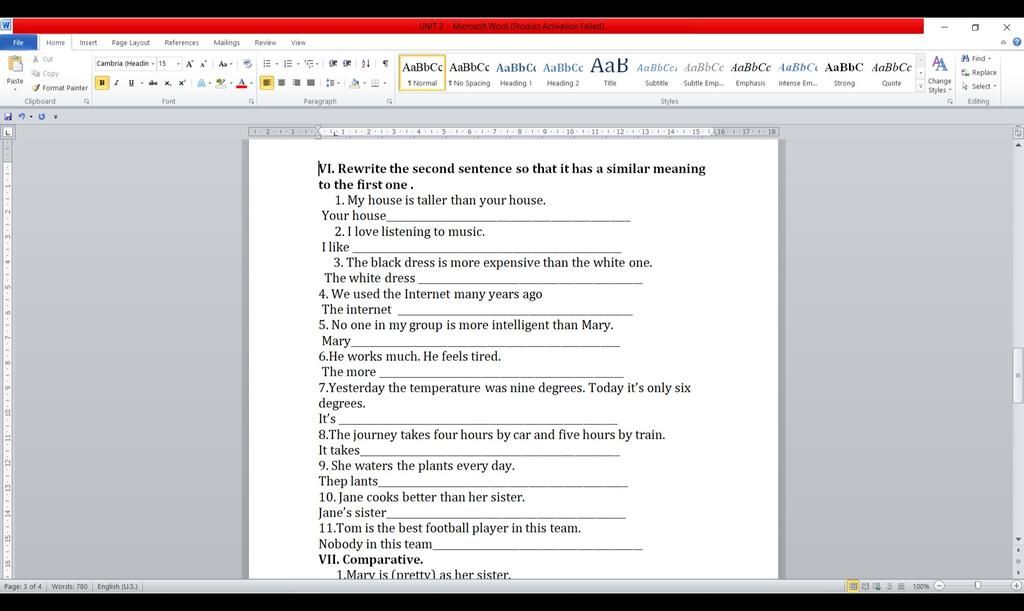
Task: Decrease paragraph indent
Action: click(x=333, y=64)
